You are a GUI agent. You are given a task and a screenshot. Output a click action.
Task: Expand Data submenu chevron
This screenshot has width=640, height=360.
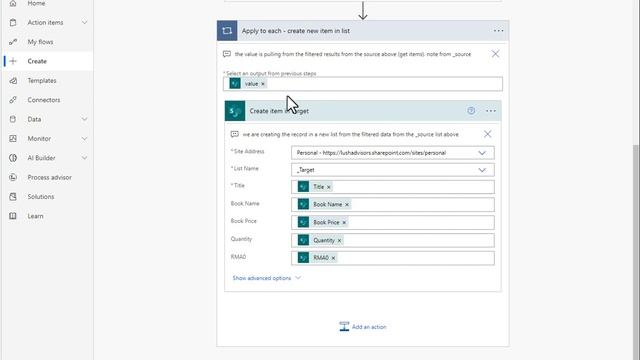tap(84, 119)
